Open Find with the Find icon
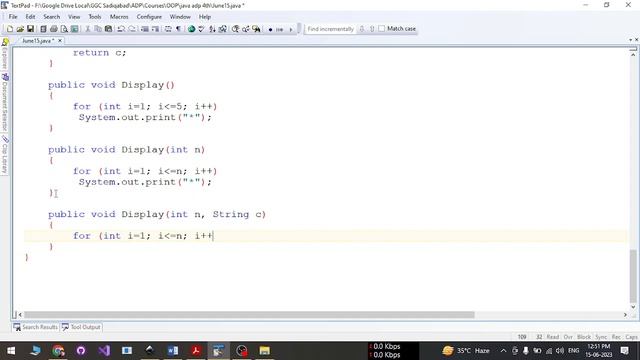The image size is (640, 360). point(236,29)
